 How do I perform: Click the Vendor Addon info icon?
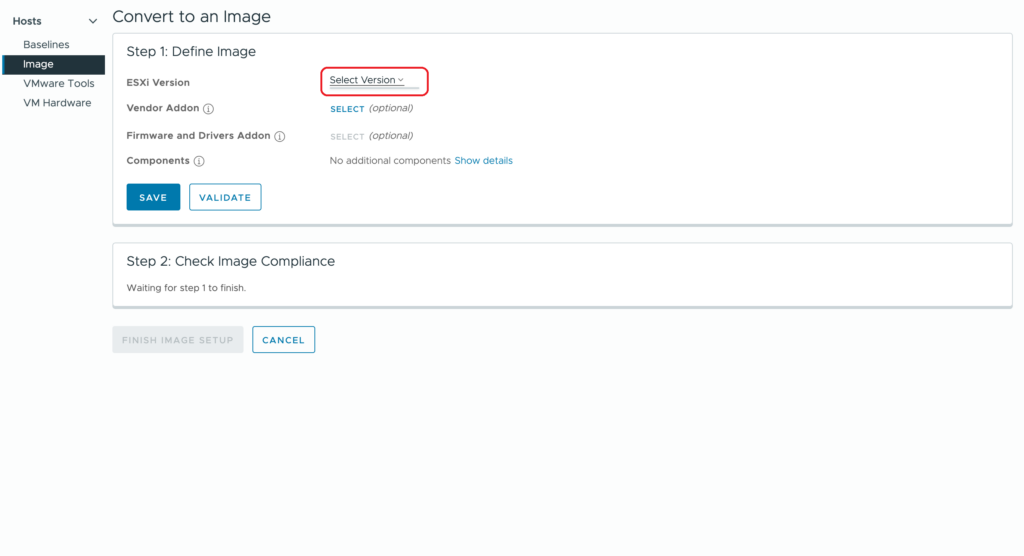pyautogui.click(x=208, y=109)
